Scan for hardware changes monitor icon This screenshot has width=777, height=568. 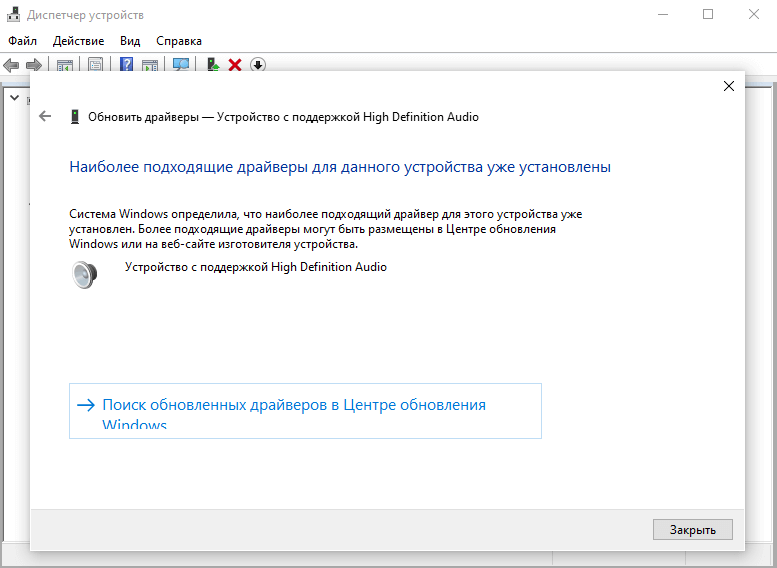(x=181, y=64)
